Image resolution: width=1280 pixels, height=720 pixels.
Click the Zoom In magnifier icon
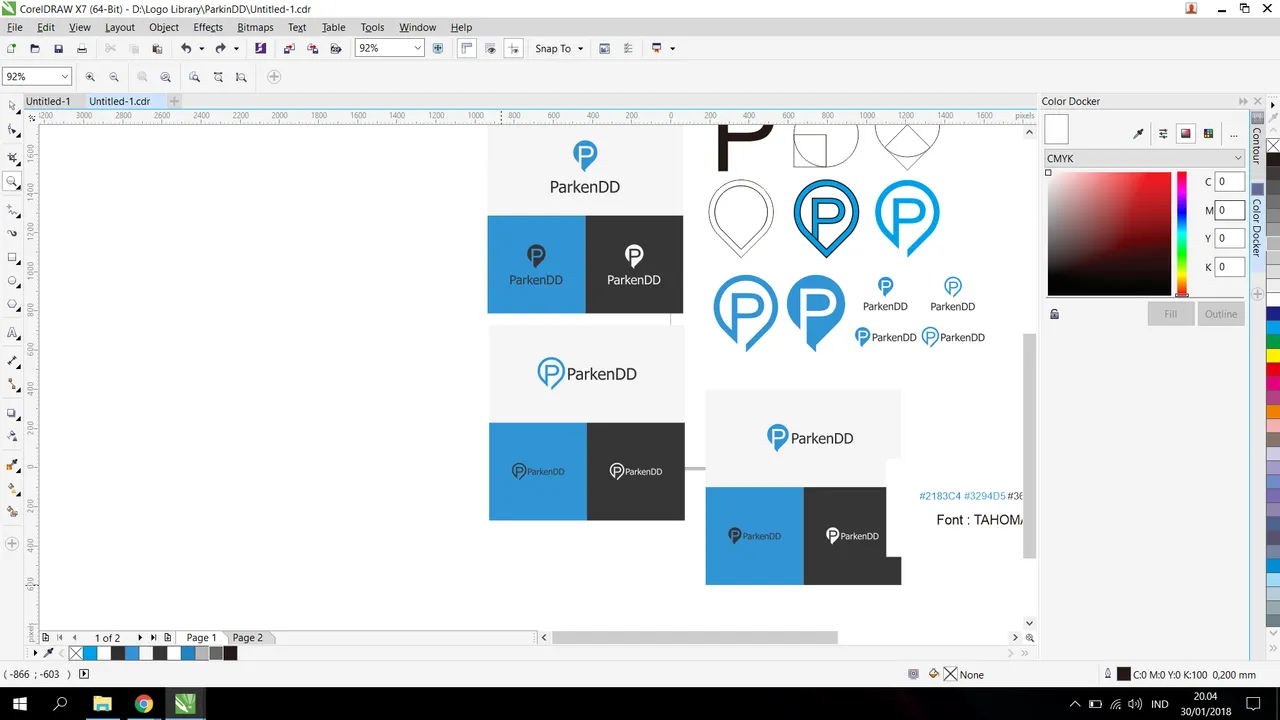[x=90, y=77]
